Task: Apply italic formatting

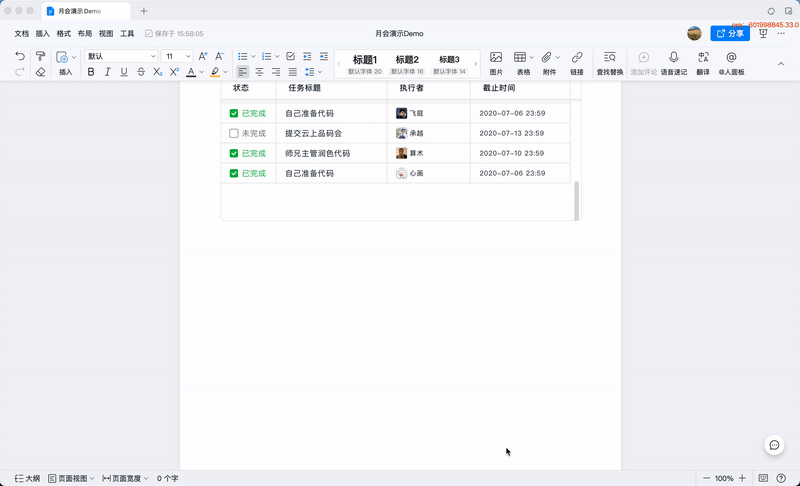Action: [107, 72]
